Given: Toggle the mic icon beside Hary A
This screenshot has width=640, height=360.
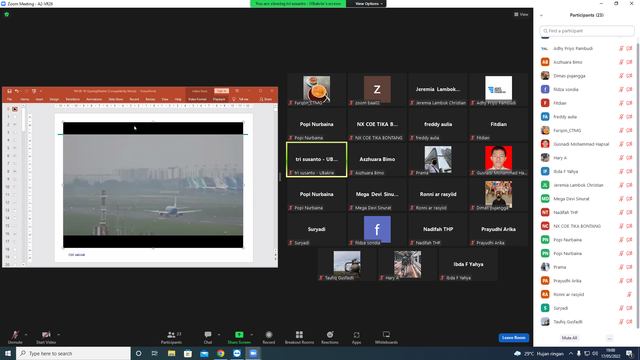Looking at the screenshot, I should [x=621, y=158].
